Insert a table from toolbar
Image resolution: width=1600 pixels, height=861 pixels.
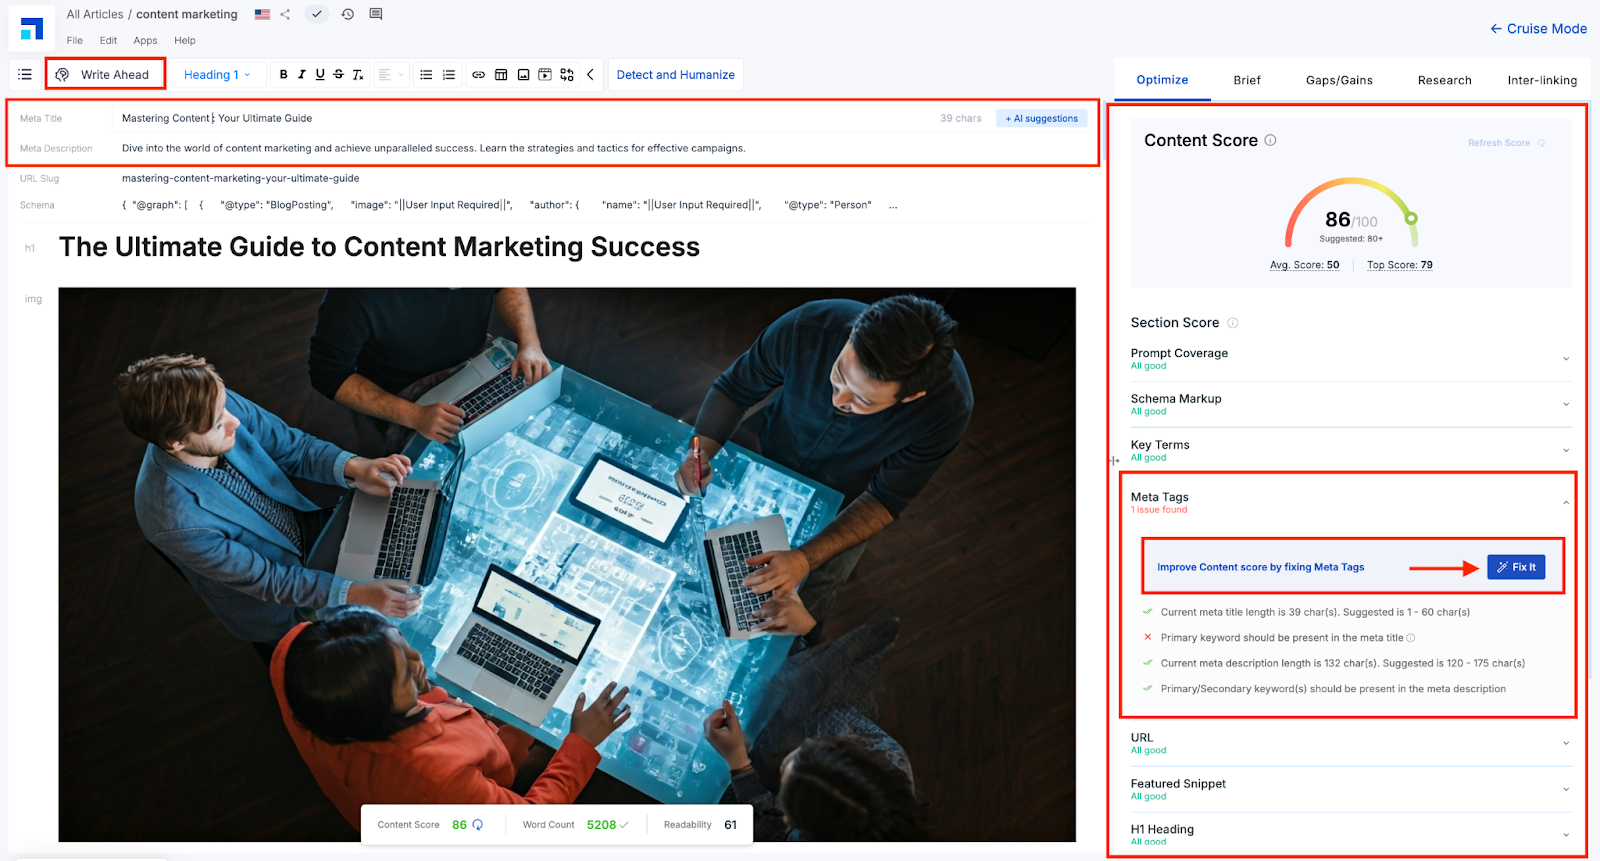click(x=501, y=74)
